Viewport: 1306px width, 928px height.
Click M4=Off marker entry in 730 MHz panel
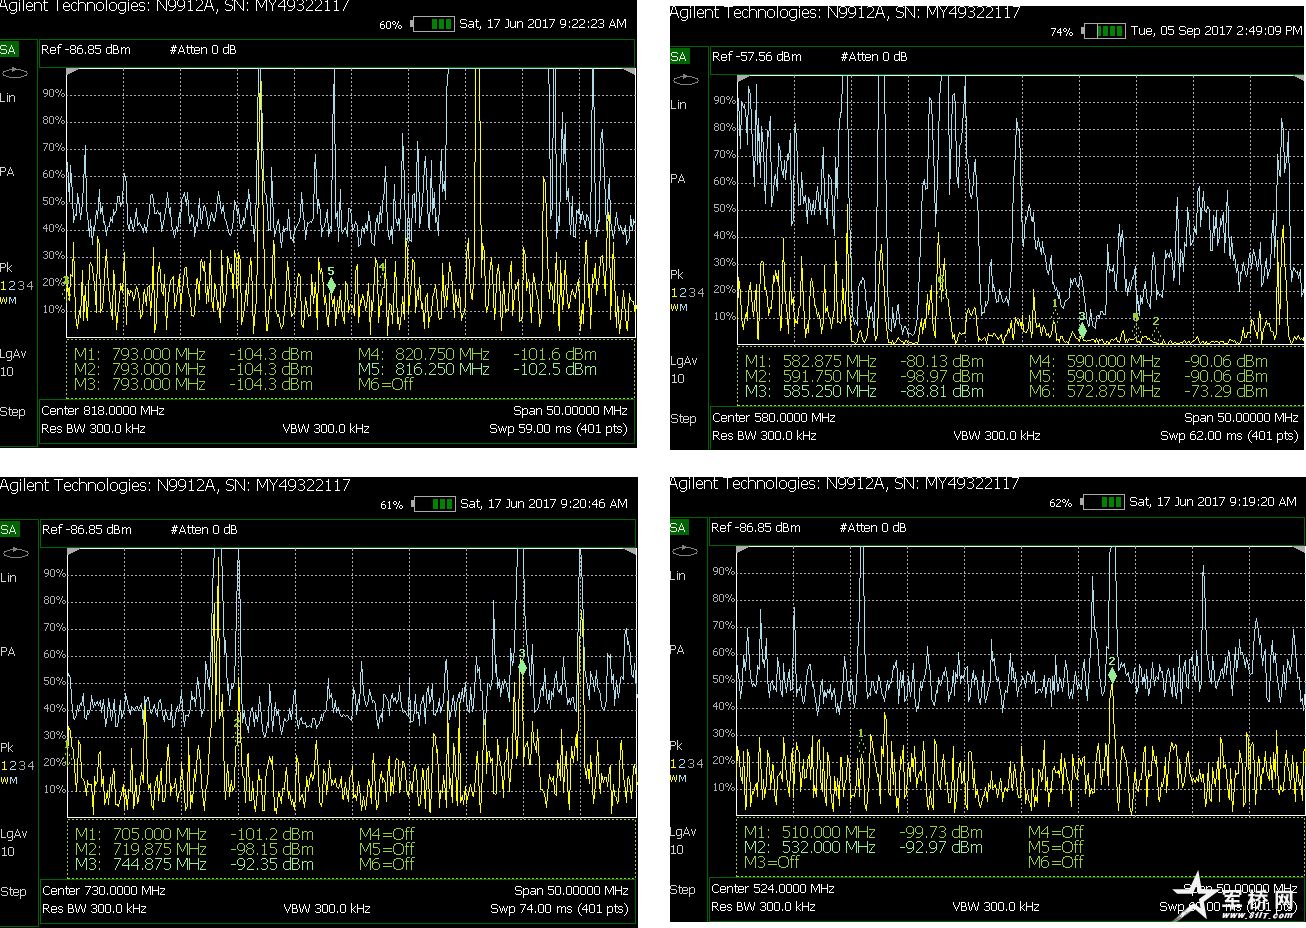[386, 834]
